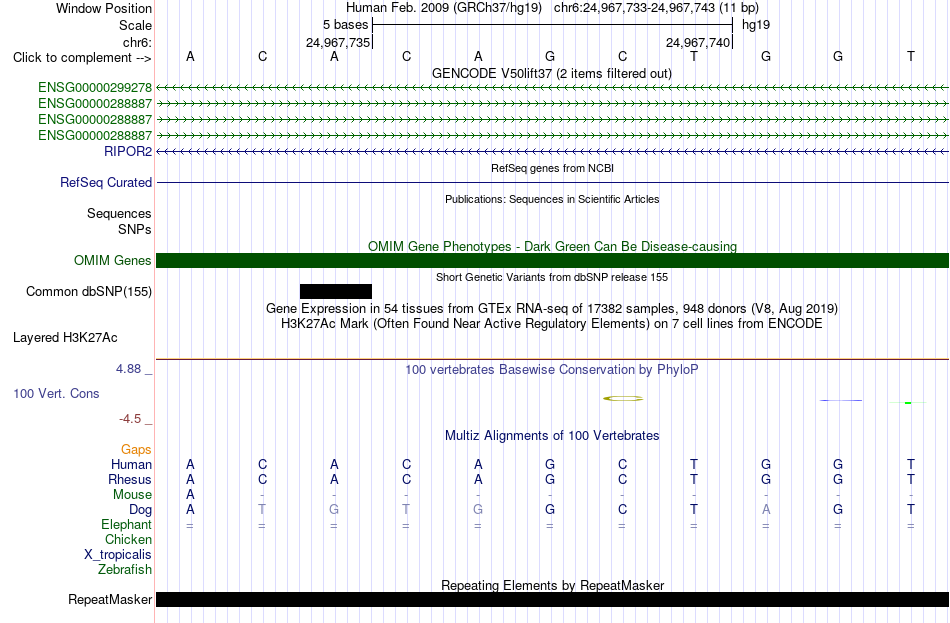The height and width of the screenshot is (623, 950).
Task: Click the 100 Vert. Cons track label
Action: (56, 393)
